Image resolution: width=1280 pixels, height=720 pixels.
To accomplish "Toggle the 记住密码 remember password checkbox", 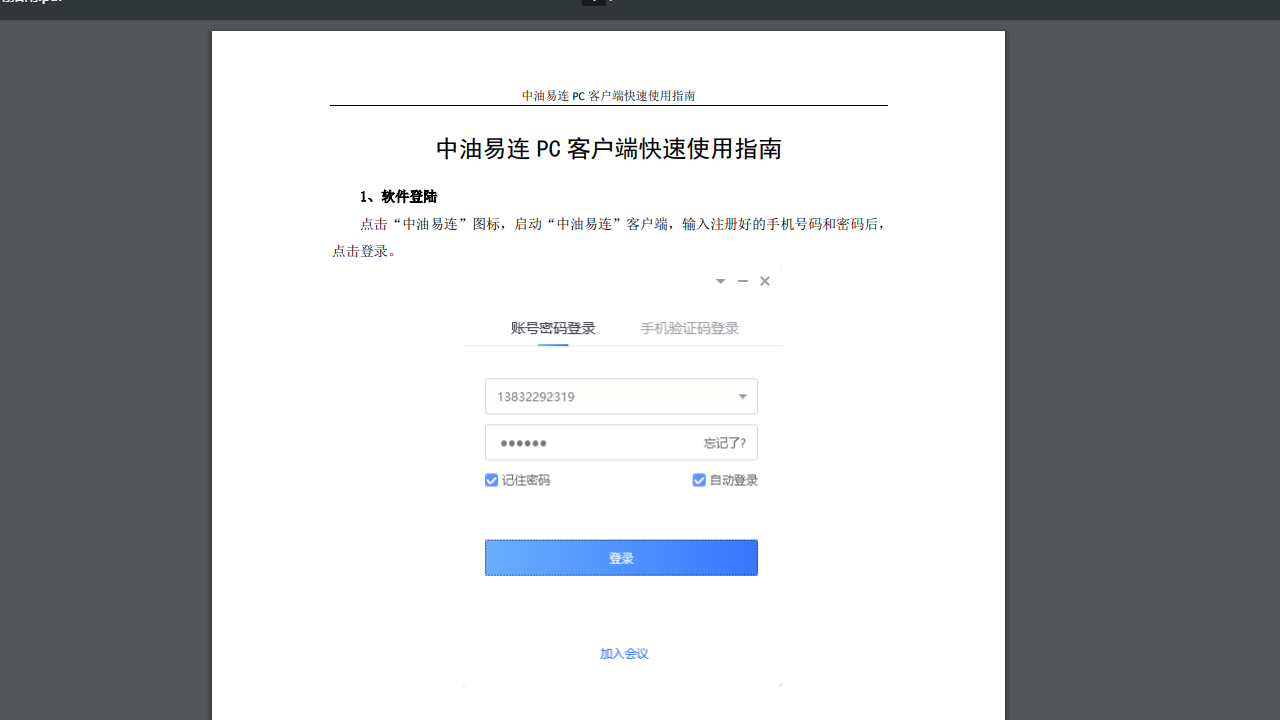I will (x=491, y=480).
